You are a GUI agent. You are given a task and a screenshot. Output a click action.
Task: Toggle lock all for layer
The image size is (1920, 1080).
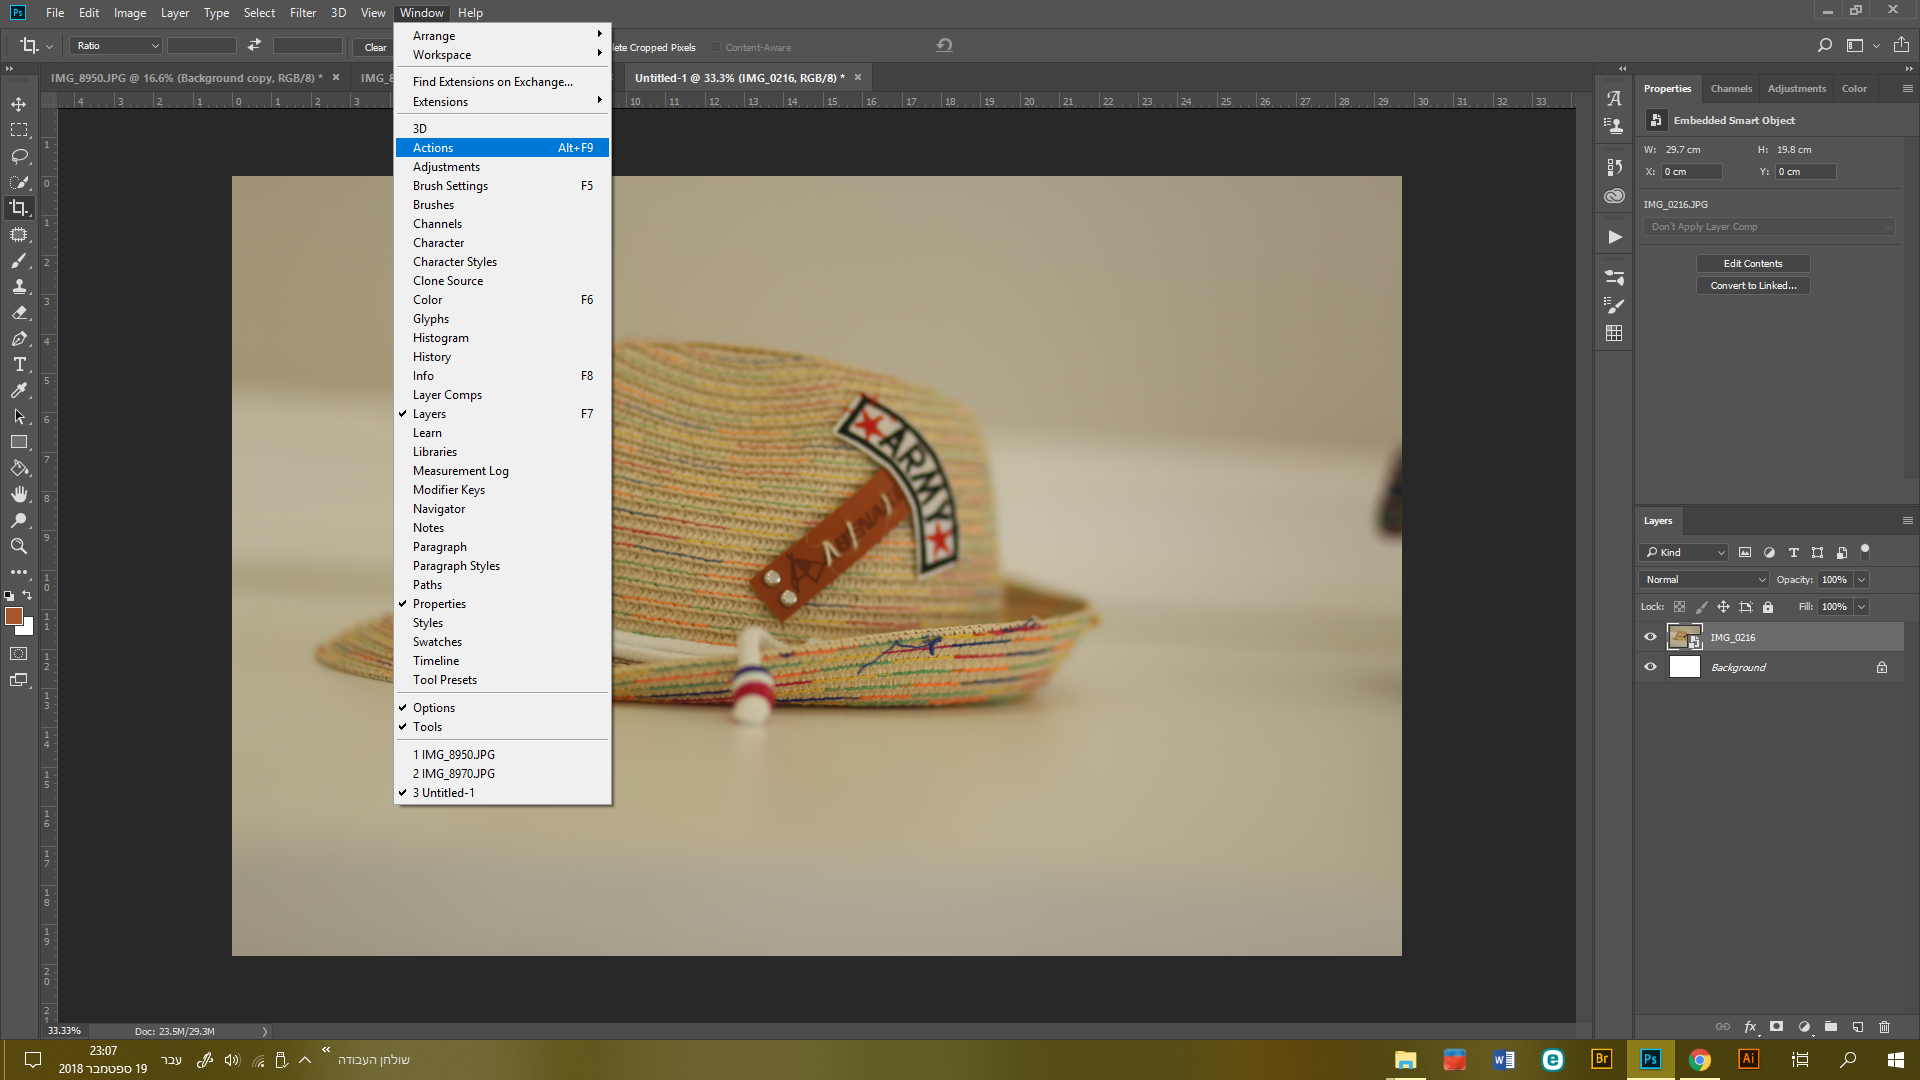point(1767,607)
